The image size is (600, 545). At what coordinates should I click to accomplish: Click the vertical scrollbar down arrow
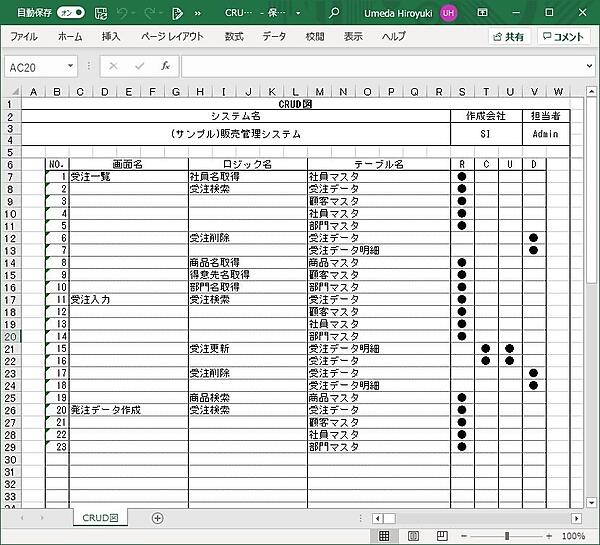point(592,502)
